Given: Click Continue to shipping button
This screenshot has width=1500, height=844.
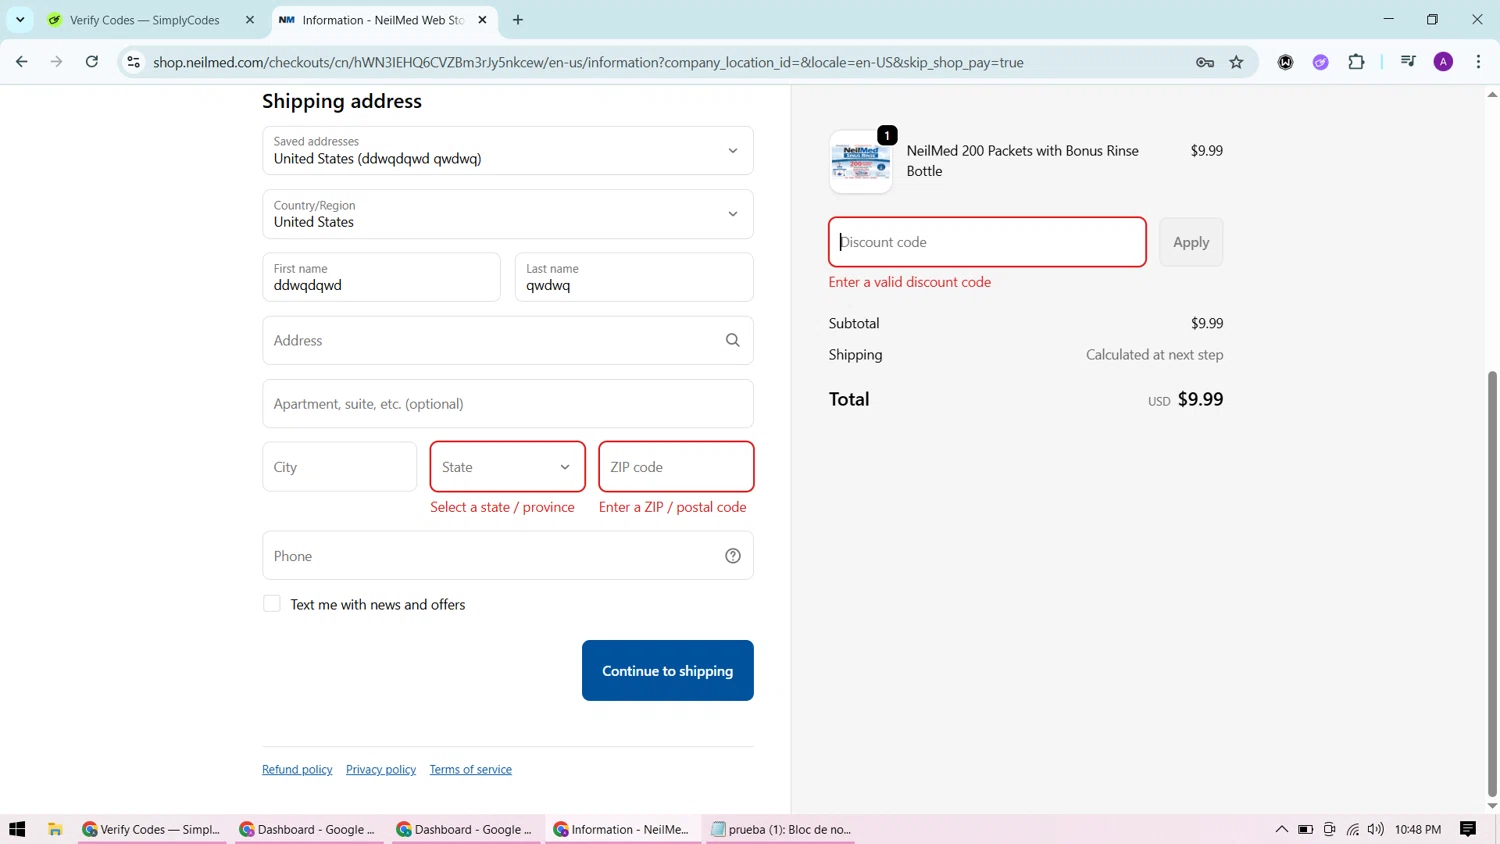Looking at the screenshot, I should point(668,671).
